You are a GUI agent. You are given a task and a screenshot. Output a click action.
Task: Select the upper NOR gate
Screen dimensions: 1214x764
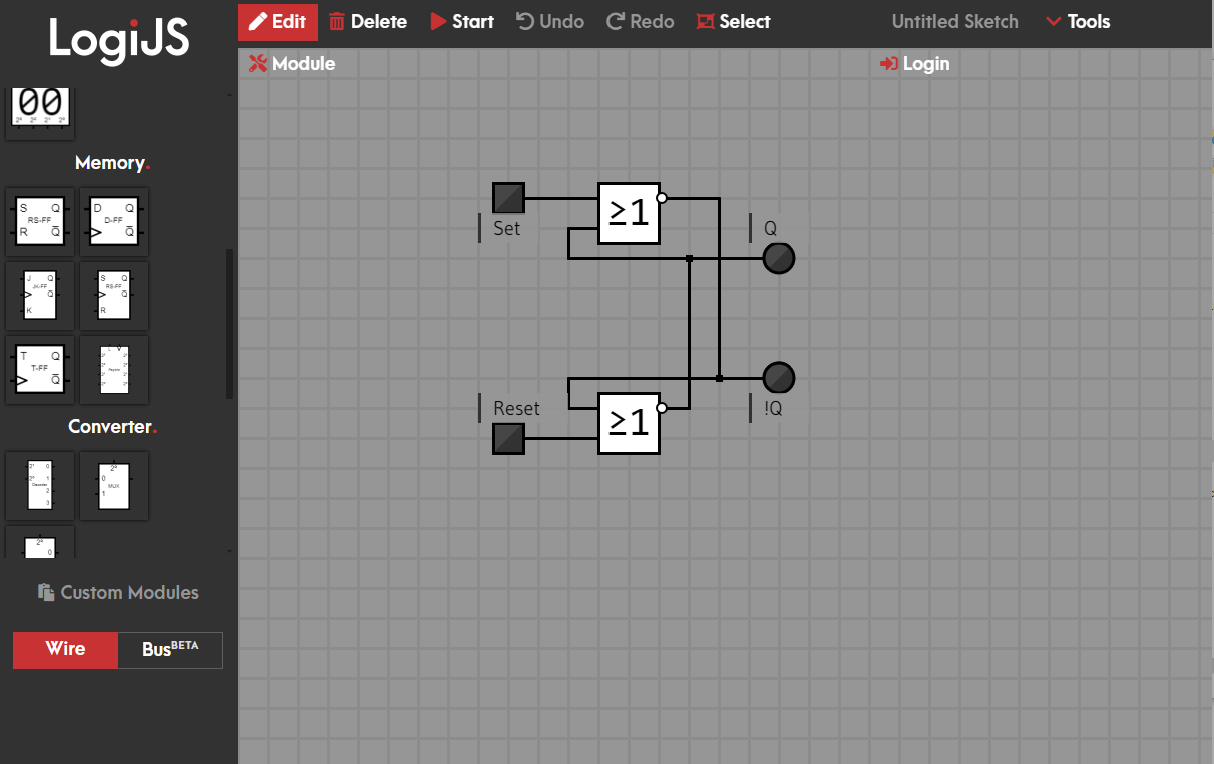(x=629, y=213)
